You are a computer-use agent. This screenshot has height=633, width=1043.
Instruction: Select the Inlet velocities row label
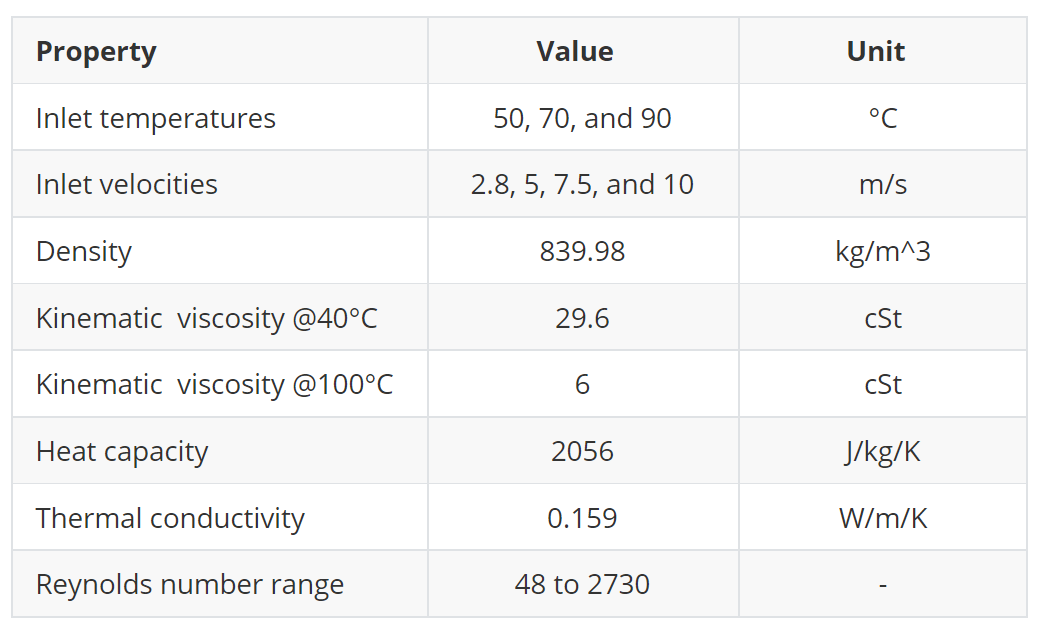click(x=127, y=184)
